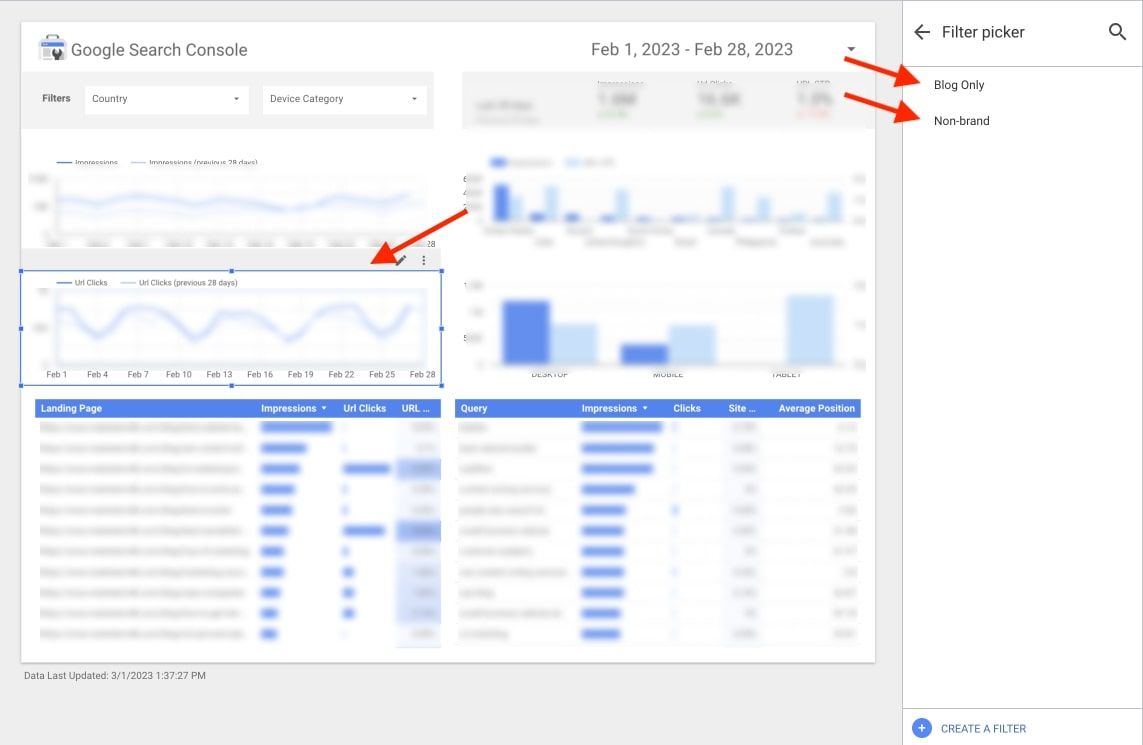
Task: Select the Blog Only filter
Action: [959, 85]
